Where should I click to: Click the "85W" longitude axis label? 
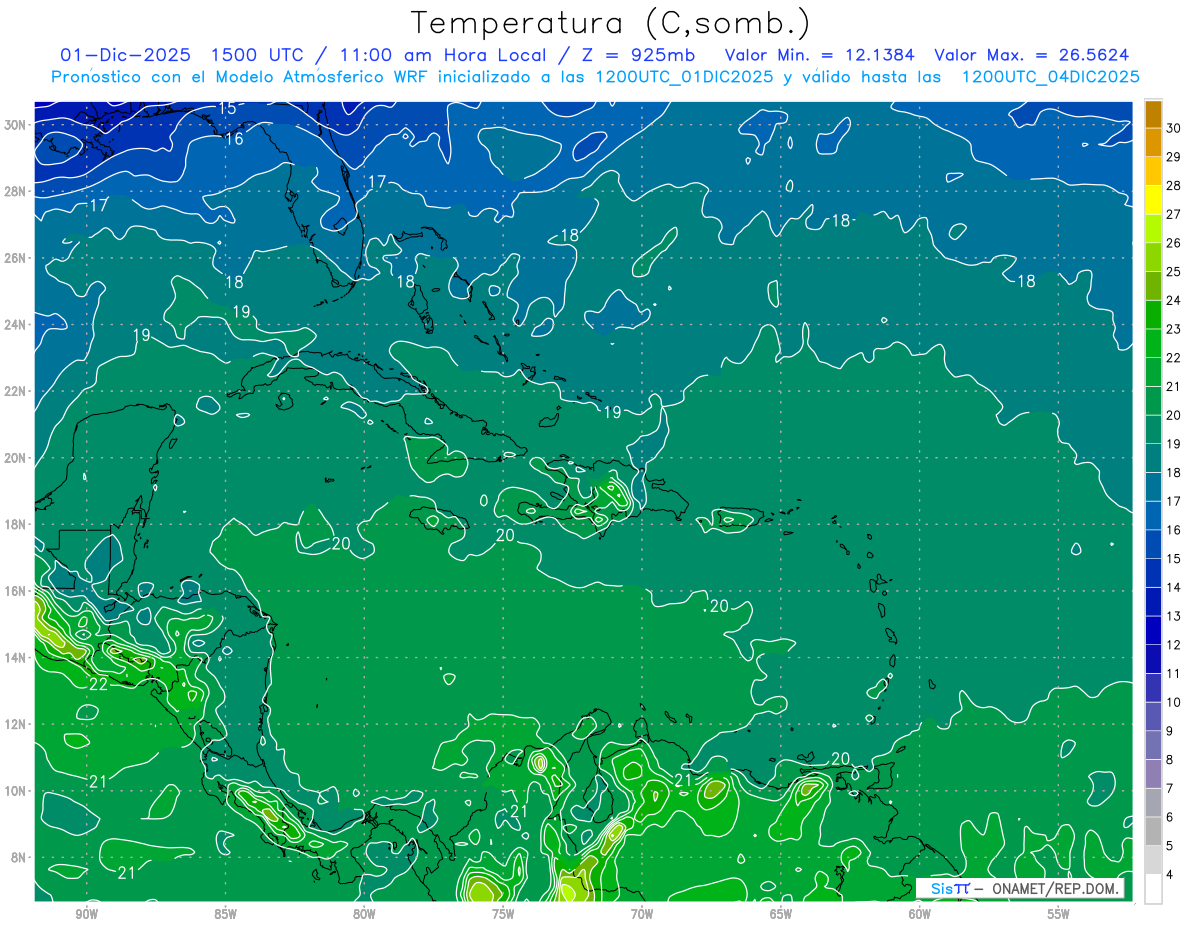coord(226,914)
